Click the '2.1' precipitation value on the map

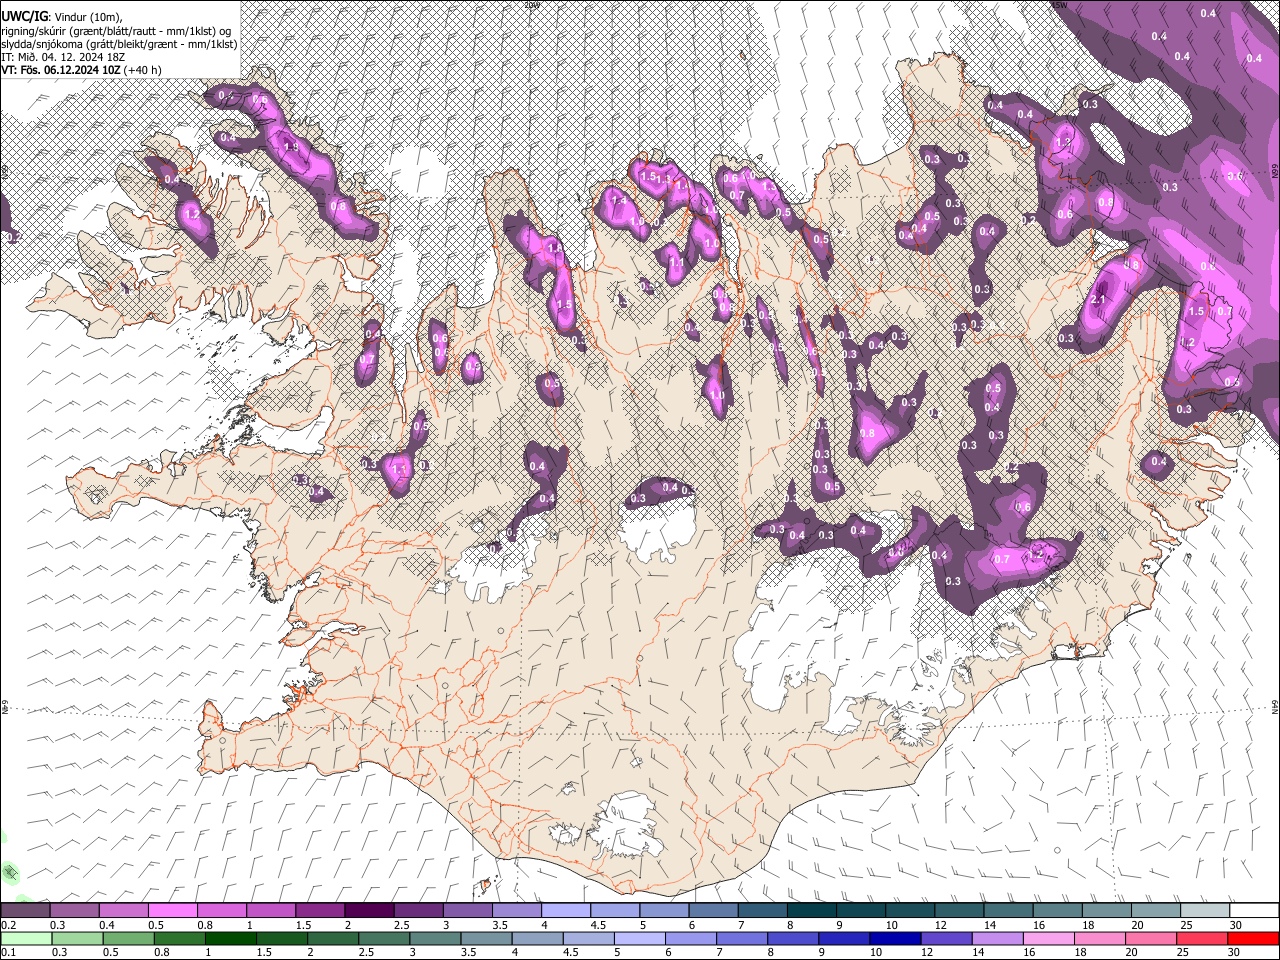point(1098,300)
